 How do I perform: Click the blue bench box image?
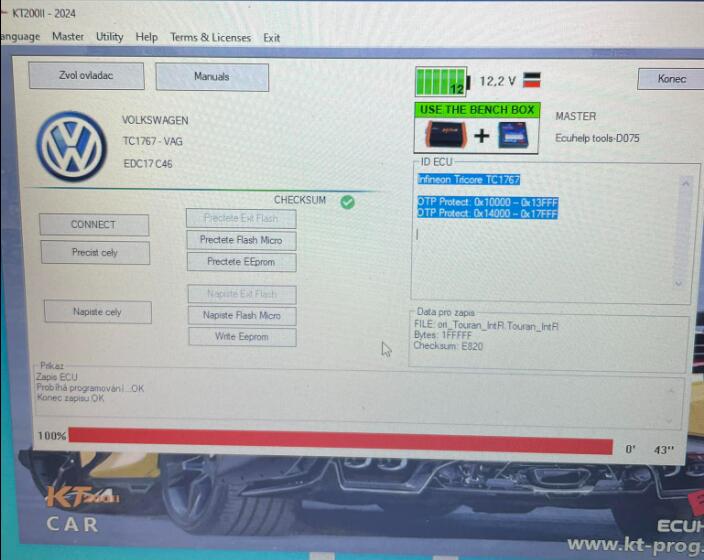tap(513, 135)
